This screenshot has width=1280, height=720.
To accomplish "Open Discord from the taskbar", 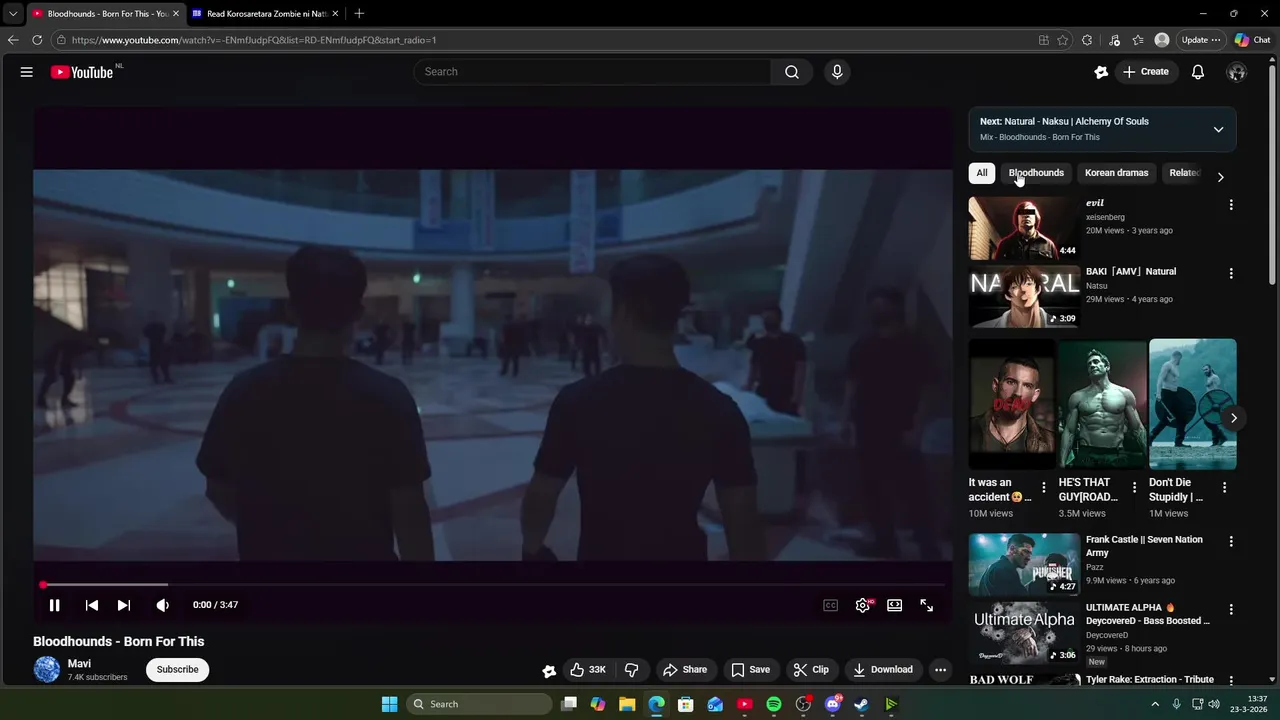I will pos(832,704).
